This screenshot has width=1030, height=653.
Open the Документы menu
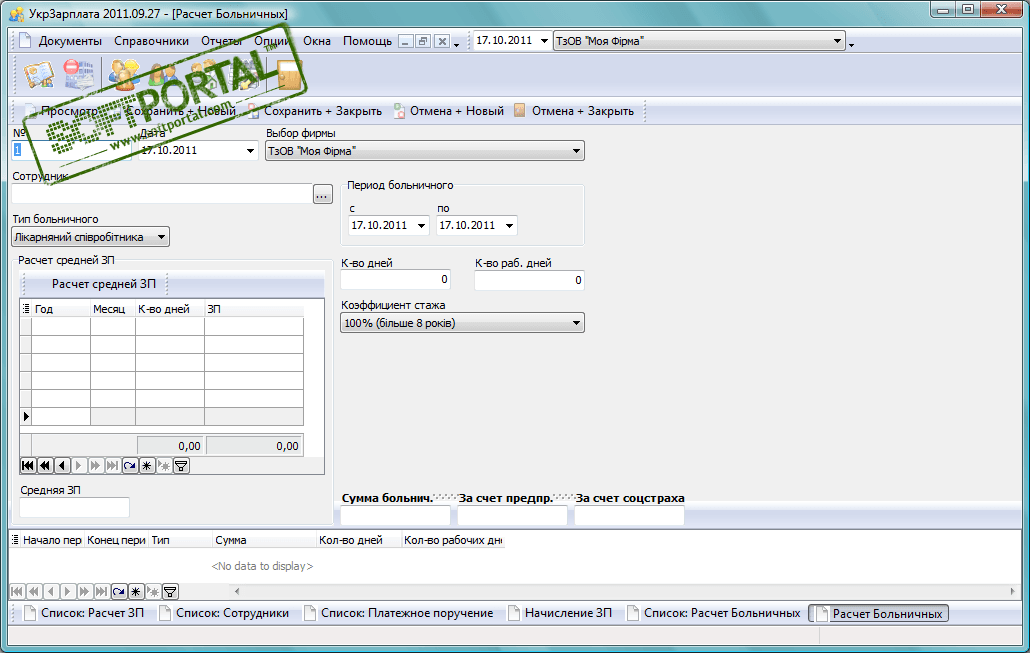(70, 41)
